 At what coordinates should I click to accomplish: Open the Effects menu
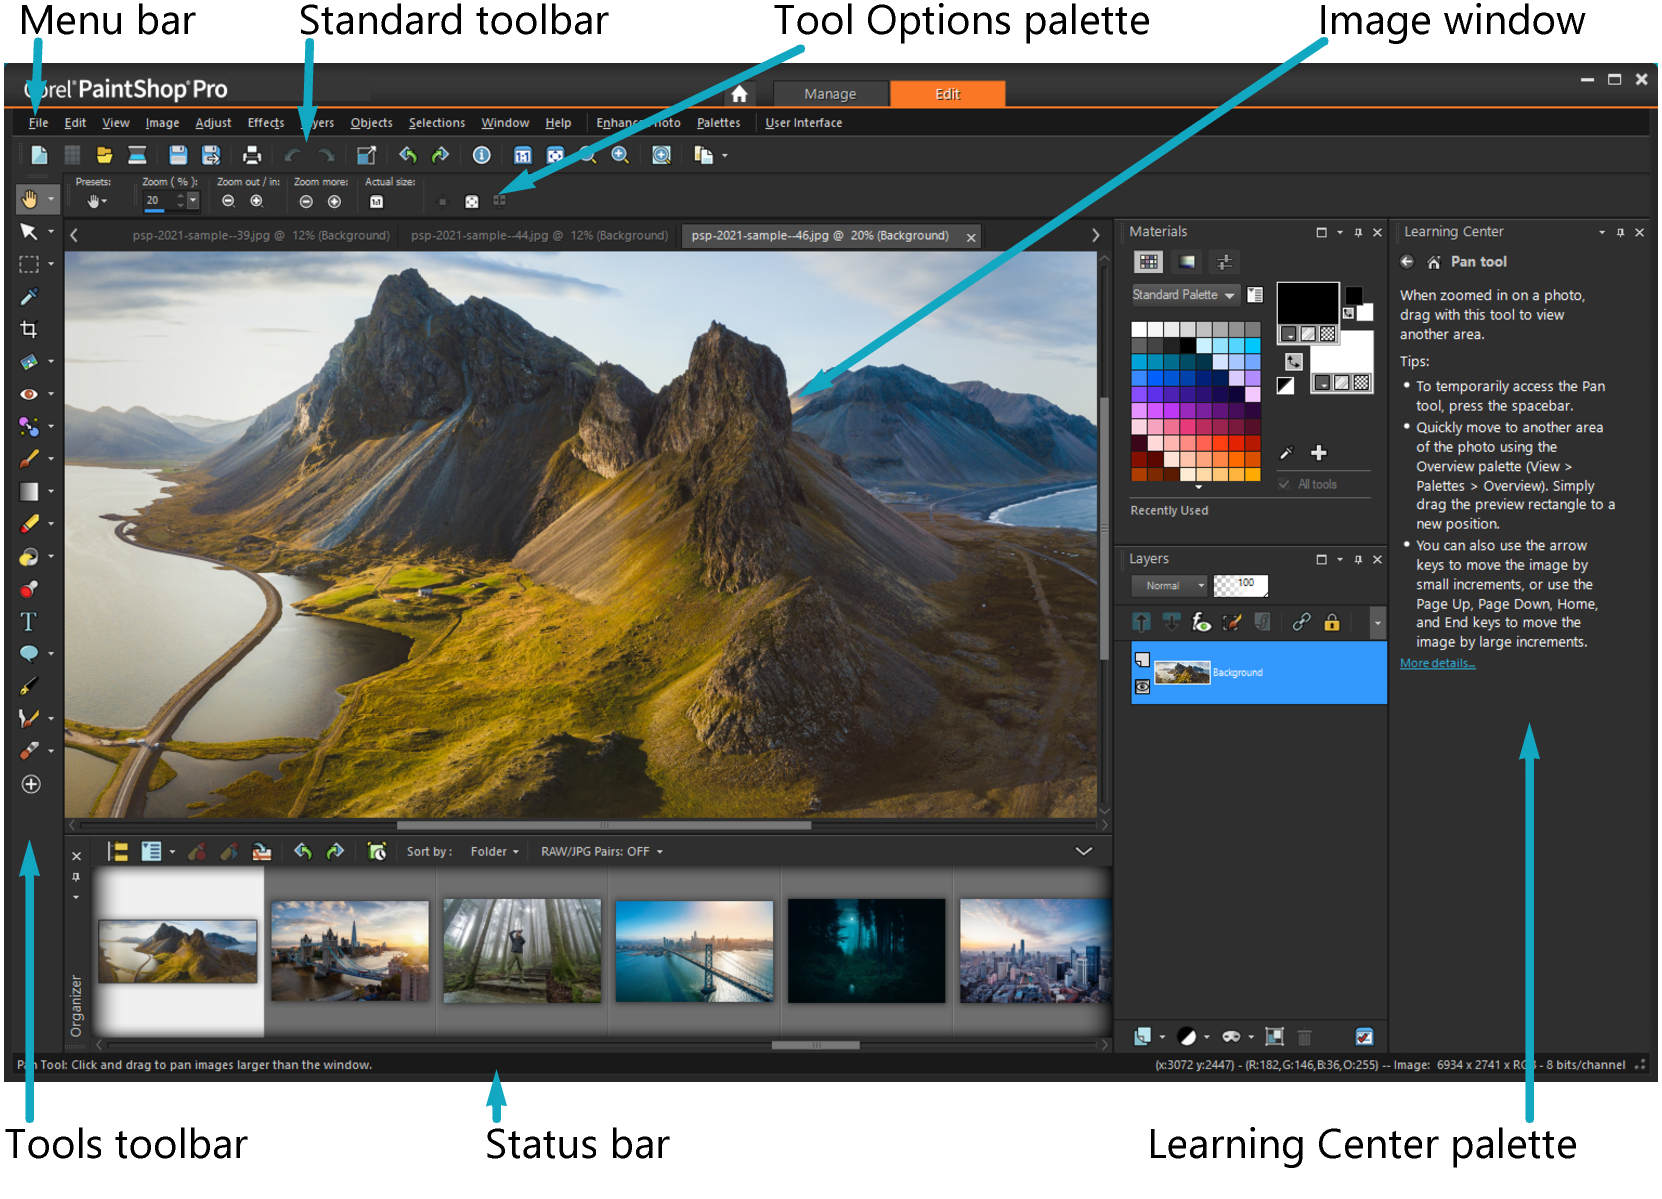(x=266, y=123)
